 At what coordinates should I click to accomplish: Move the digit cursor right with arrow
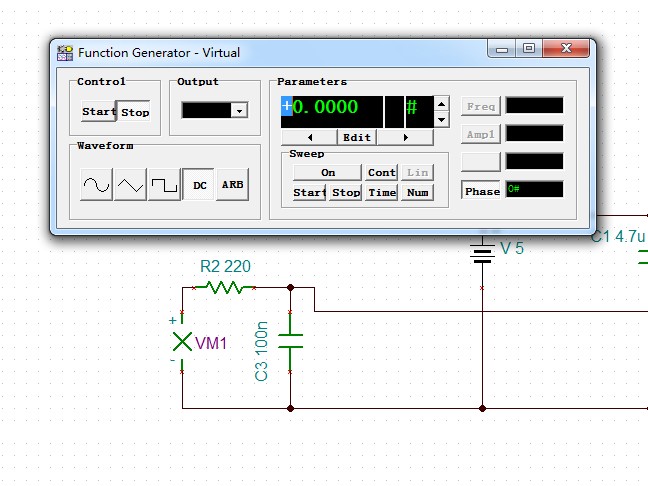coord(405,138)
